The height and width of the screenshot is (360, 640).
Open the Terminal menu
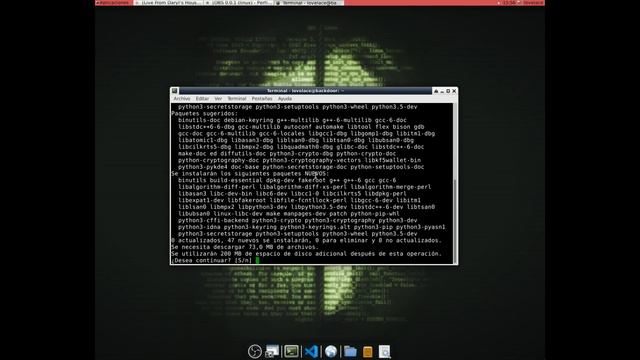[237, 99]
